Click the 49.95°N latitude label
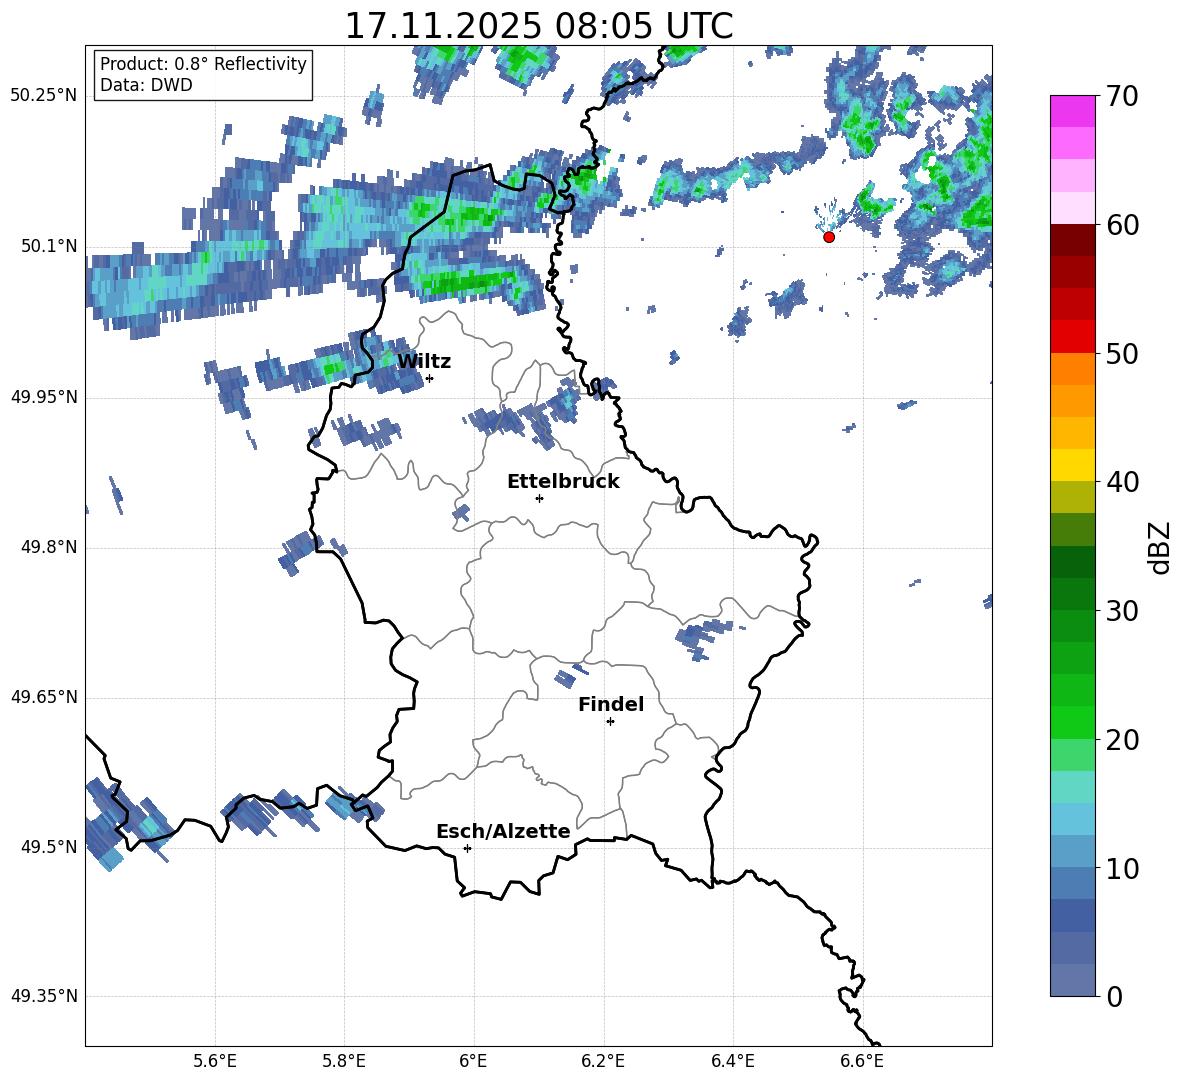Viewport: 1184px width, 1081px height. point(44,397)
